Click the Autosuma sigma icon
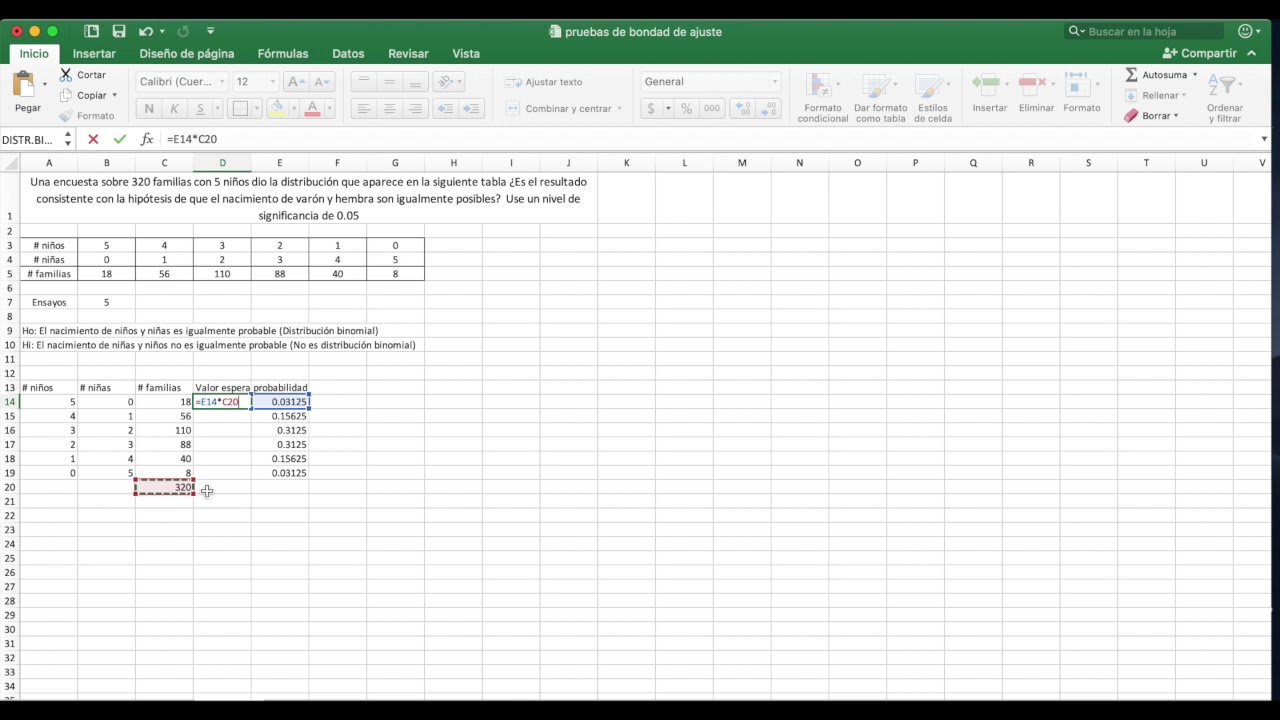The image size is (1280, 720). 1131,75
